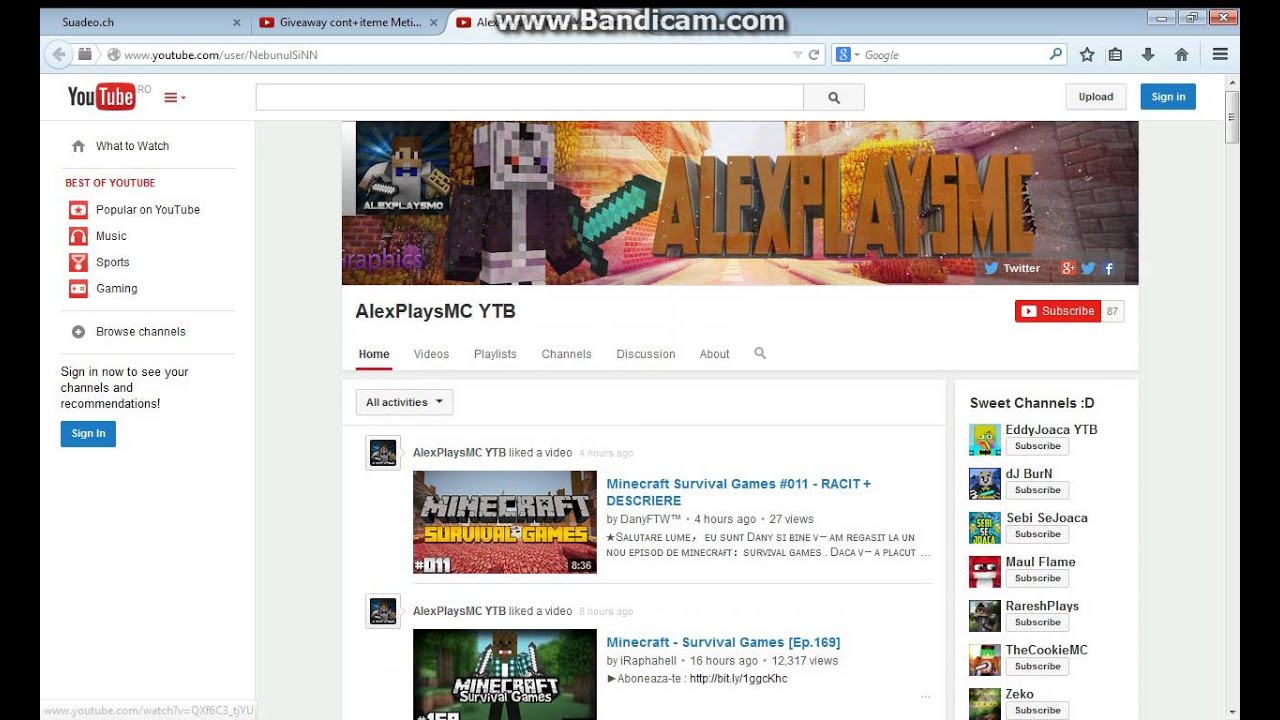Subscribe to TheCookieMC
This screenshot has height=720, width=1280.
point(1037,666)
